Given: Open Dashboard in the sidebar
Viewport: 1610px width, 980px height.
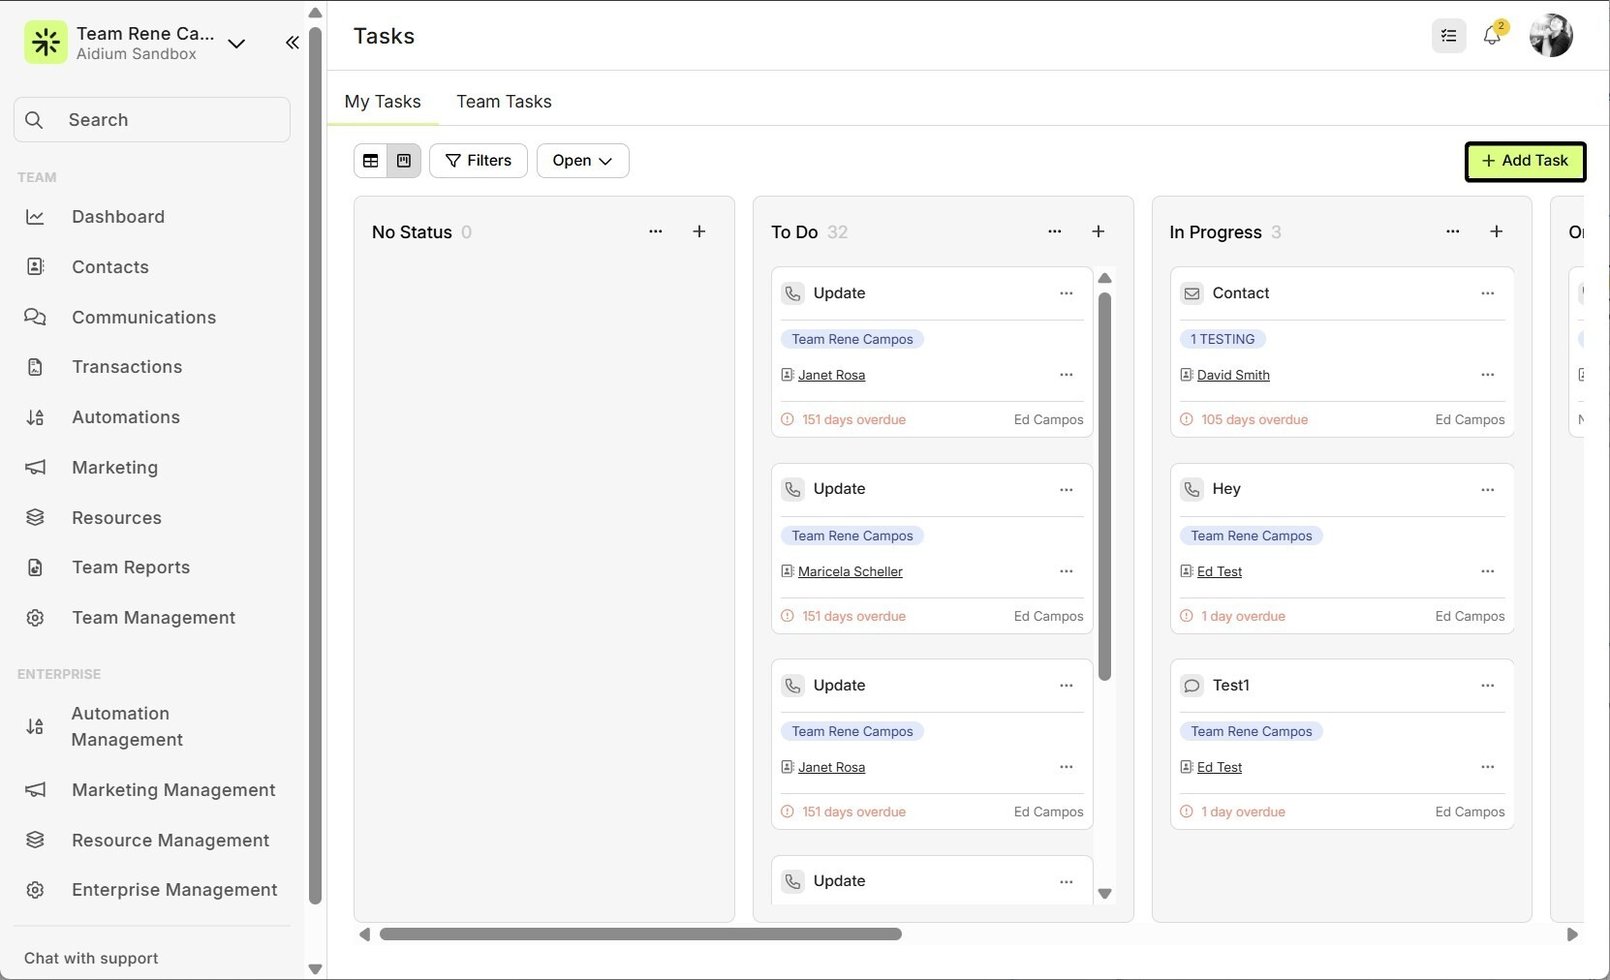Looking at the screenshot, I should [x=118, y=217].
